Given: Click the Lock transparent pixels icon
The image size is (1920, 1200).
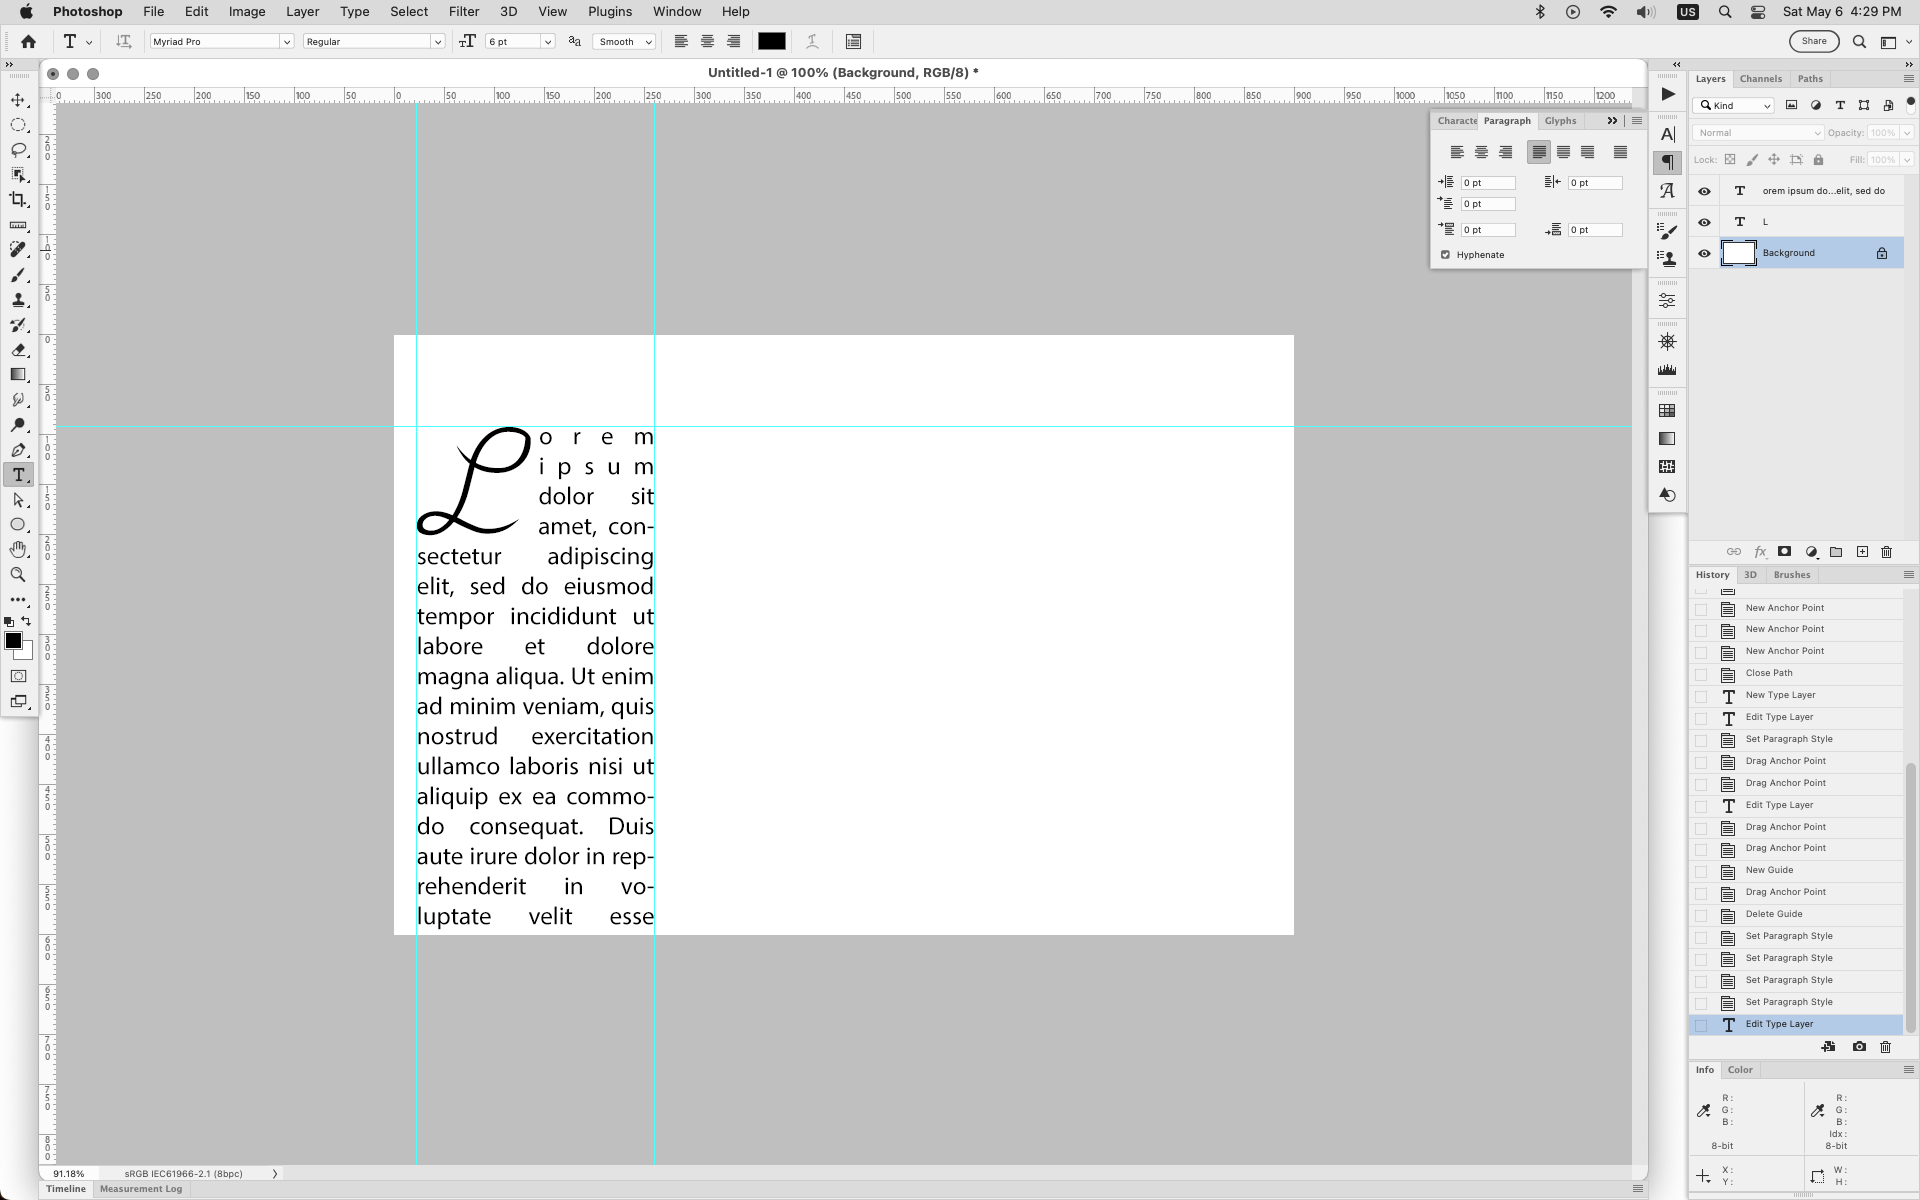Looking at the screenshot, I should pos(1731,160).
